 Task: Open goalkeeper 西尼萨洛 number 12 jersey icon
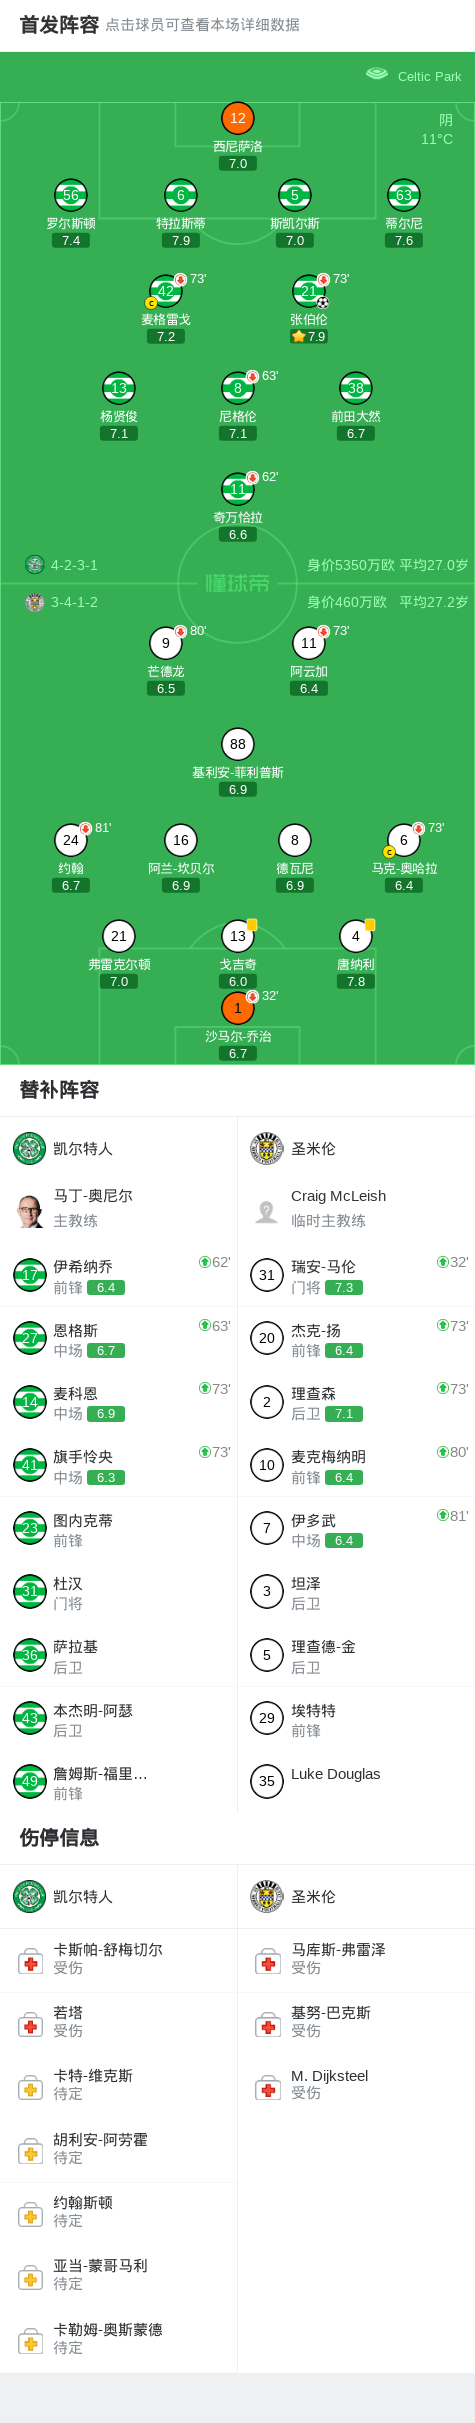[238, 118]
